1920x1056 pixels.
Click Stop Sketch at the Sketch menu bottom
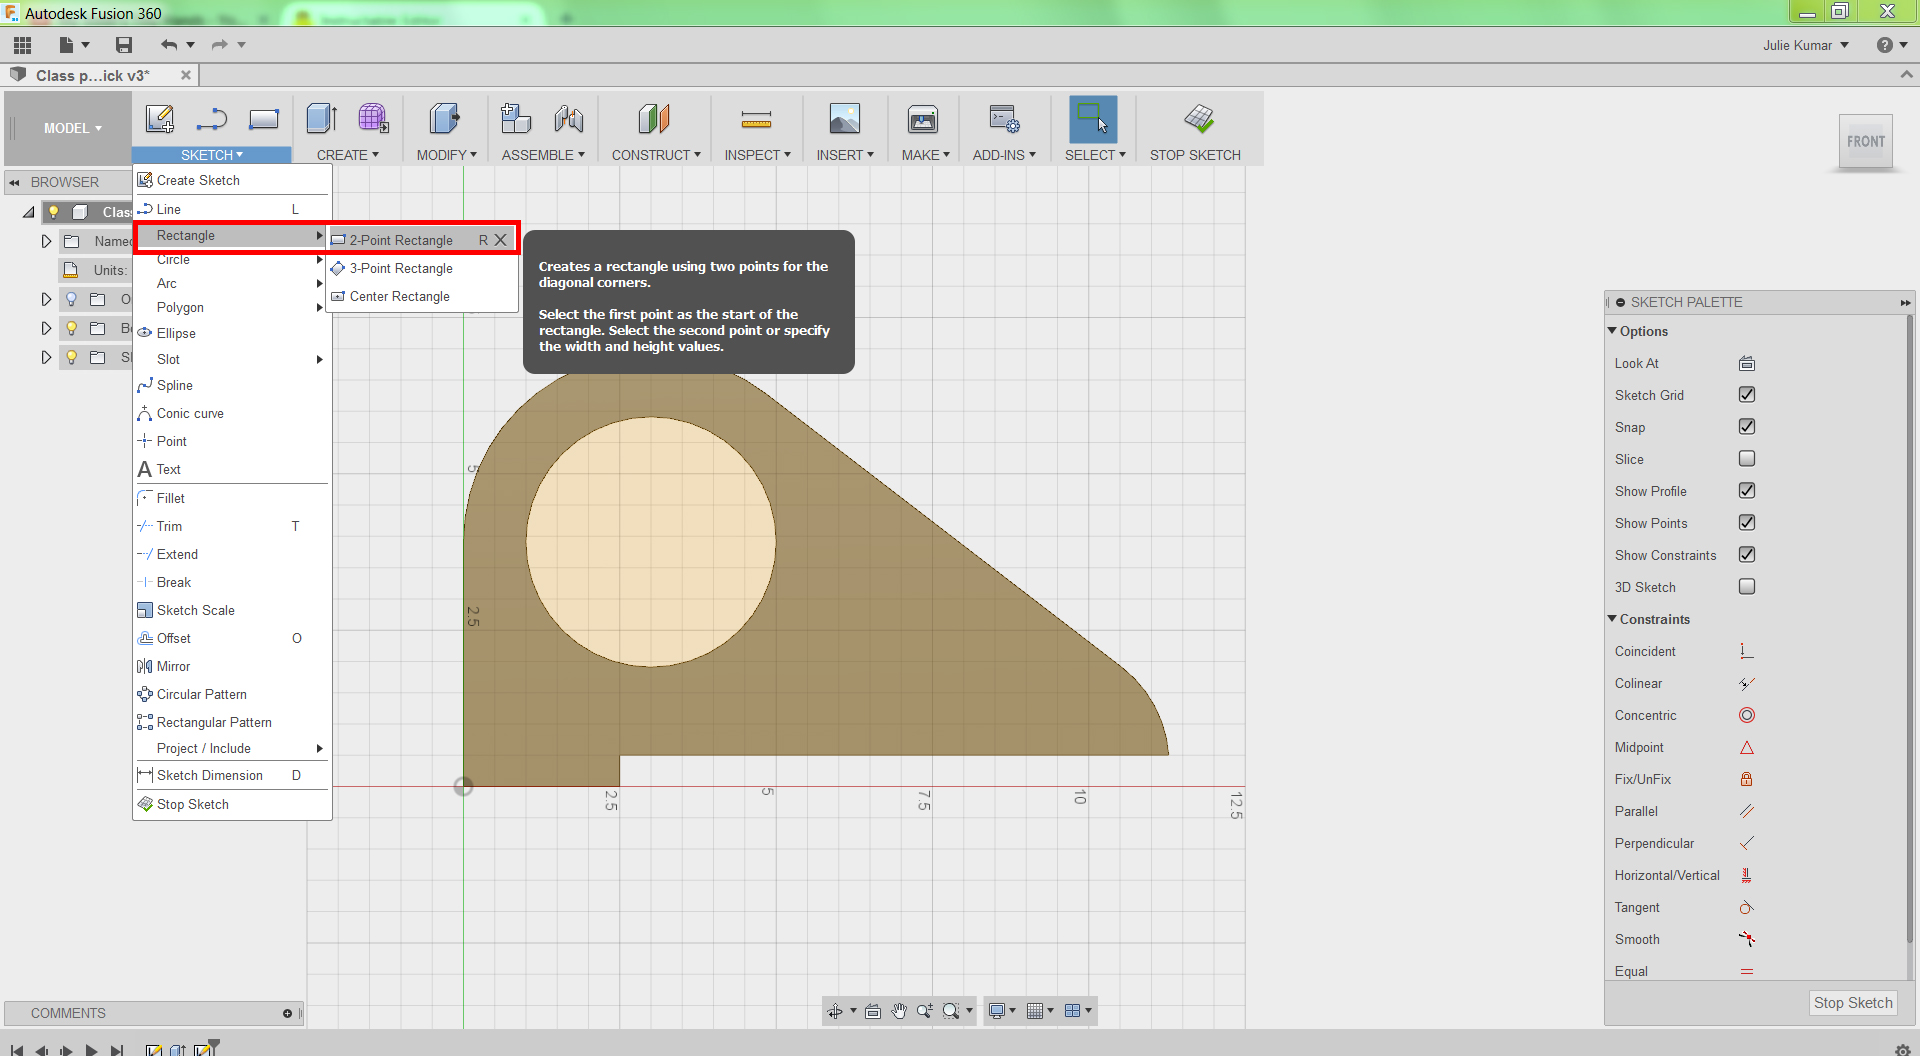[x=232, y=804]
